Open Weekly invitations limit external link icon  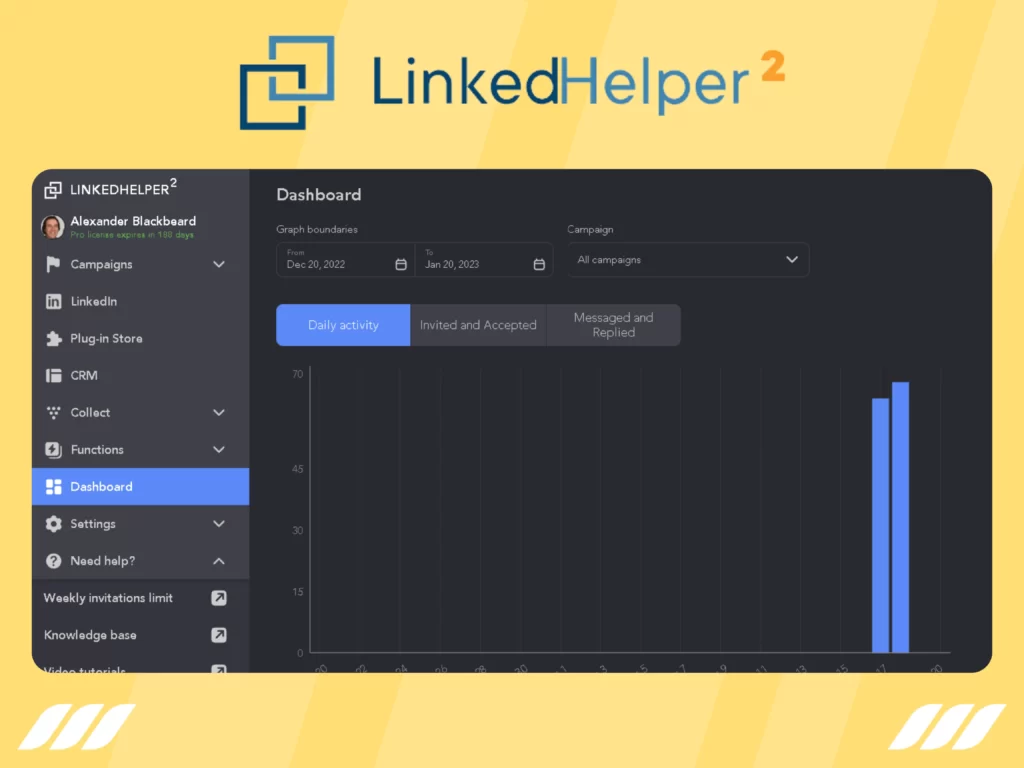click(x=219, y=598)
